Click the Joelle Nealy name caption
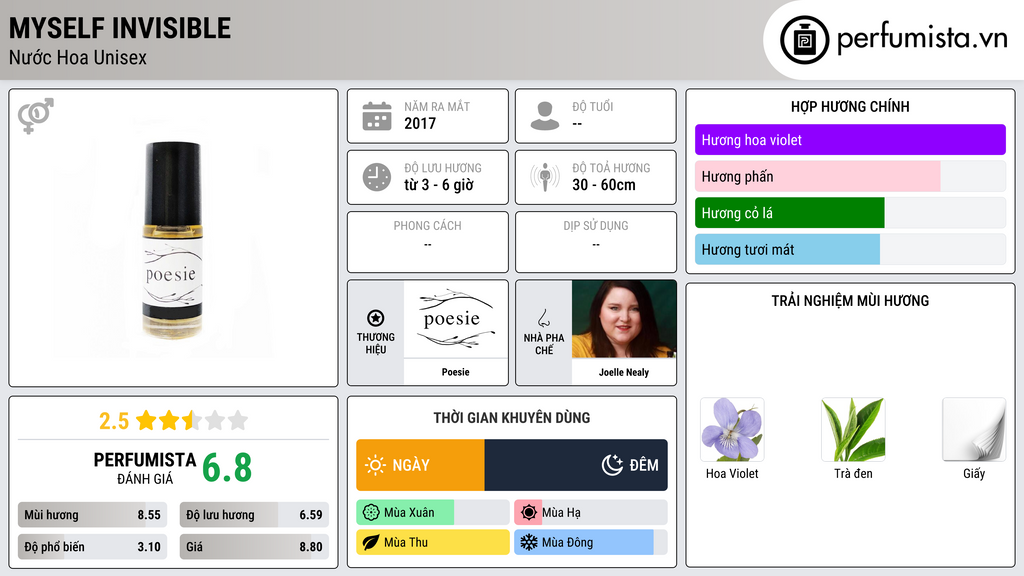This screenshot has width=1024, height=576. click(x=624, y=372)
